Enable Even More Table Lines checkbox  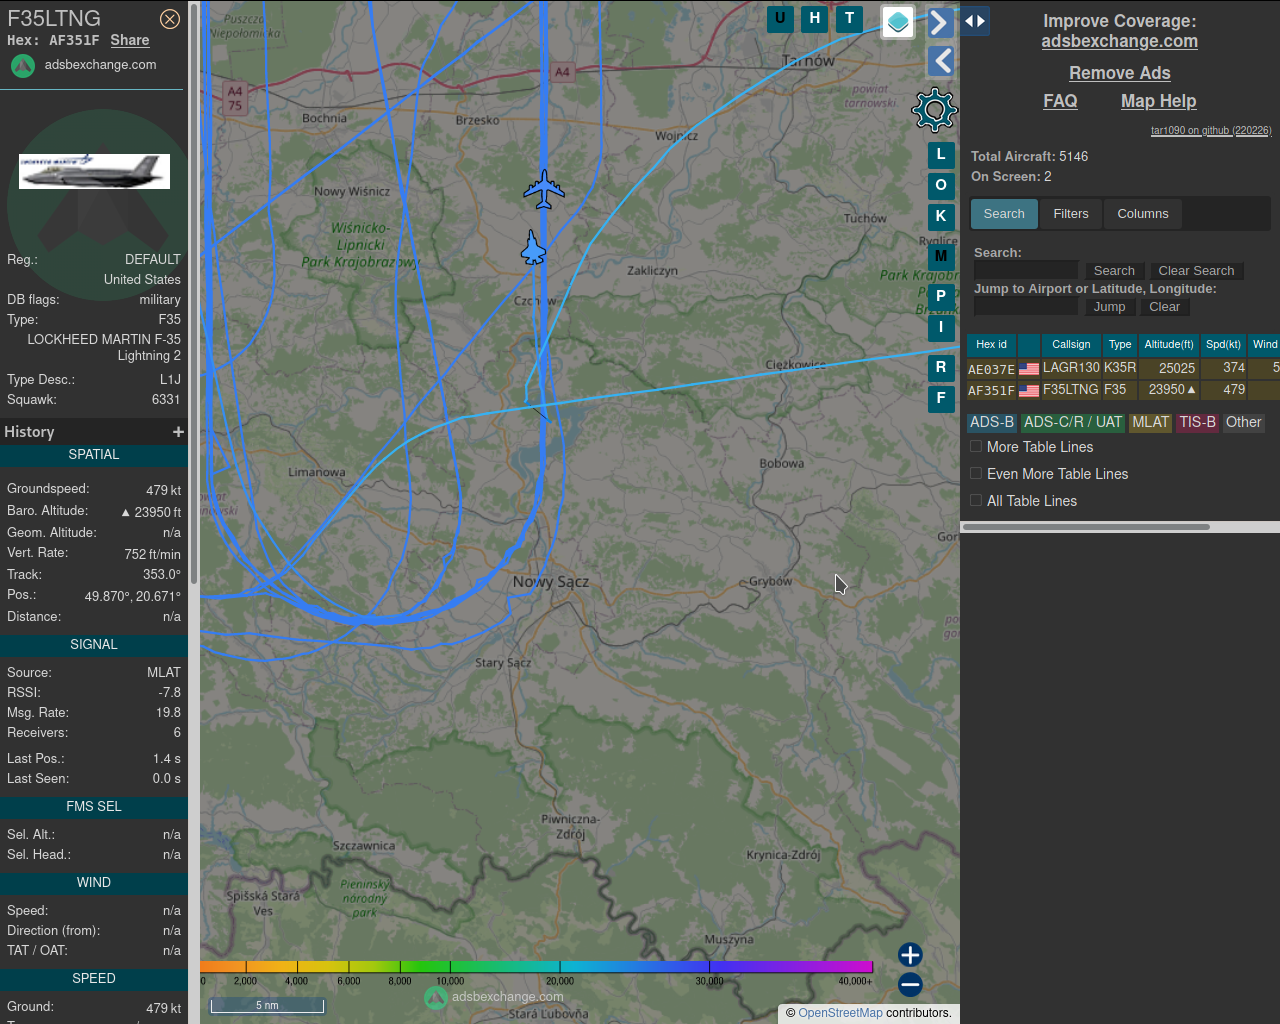[x=976, y=474]
